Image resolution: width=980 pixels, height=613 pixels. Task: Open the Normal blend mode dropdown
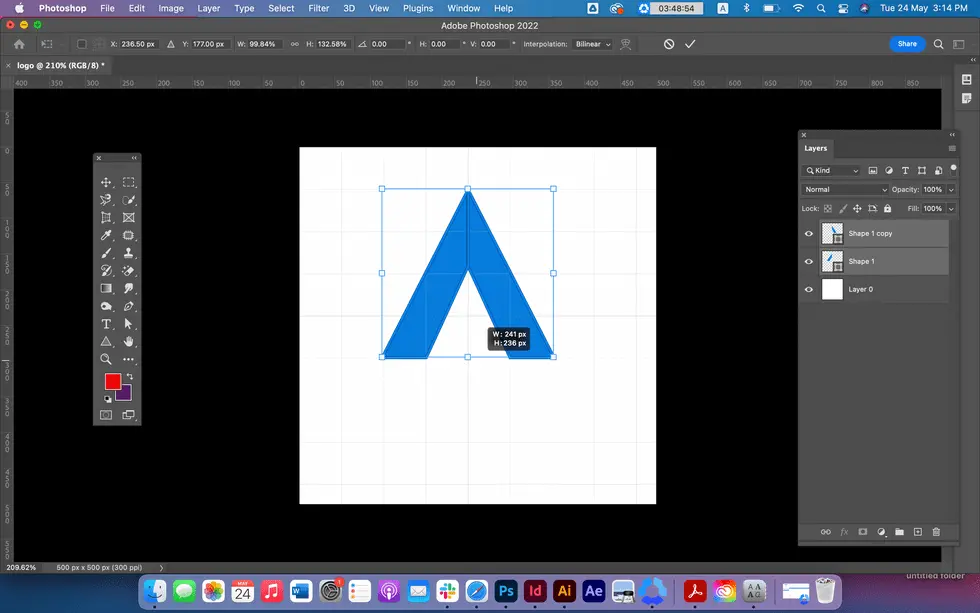pos(845,189)
